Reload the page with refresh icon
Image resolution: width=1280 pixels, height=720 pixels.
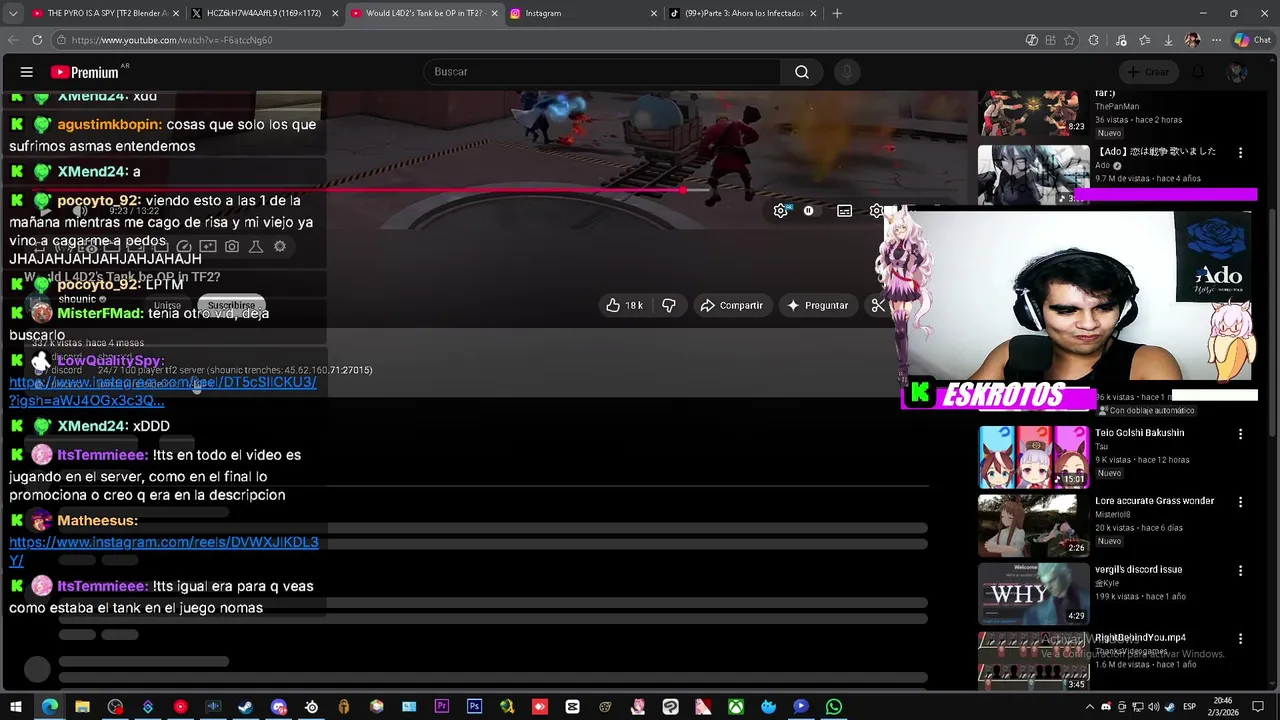[x=37, y=40]
